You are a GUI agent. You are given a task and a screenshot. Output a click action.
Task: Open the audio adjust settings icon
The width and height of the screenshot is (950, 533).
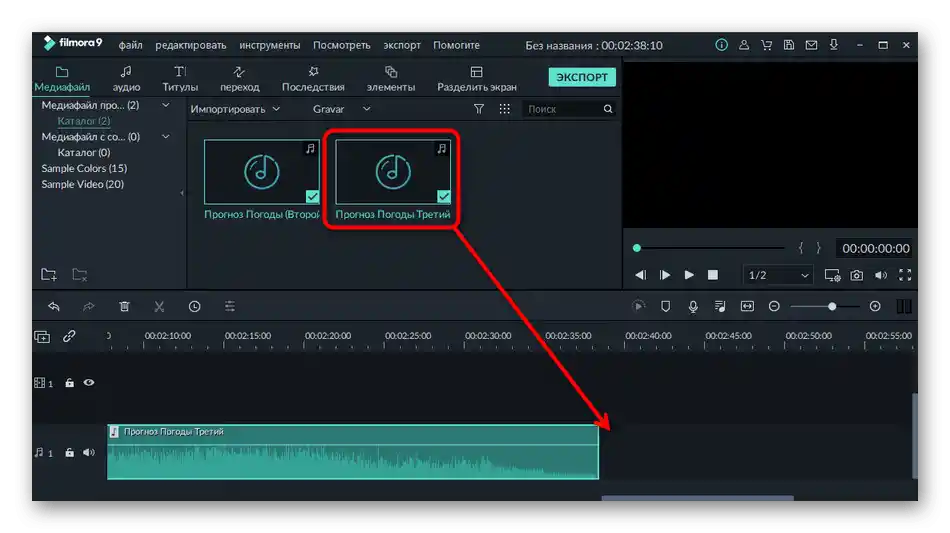[x=230, y=306]
